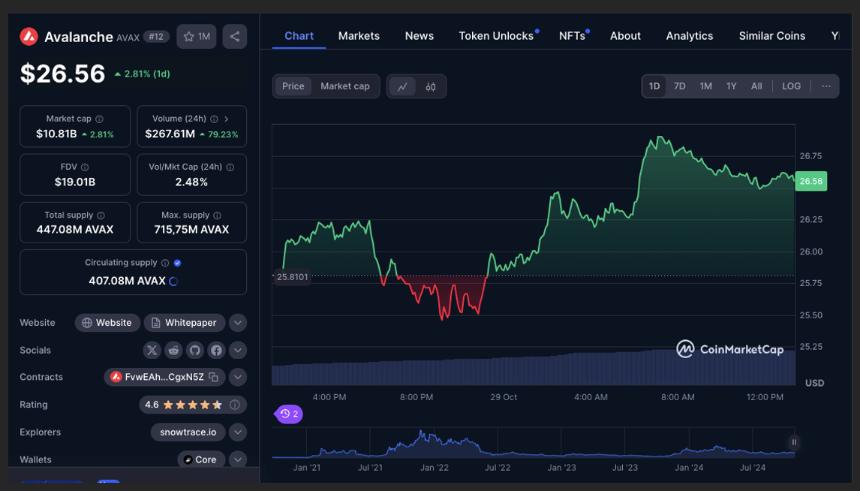Set chart range to 1D

click(654, 86)
